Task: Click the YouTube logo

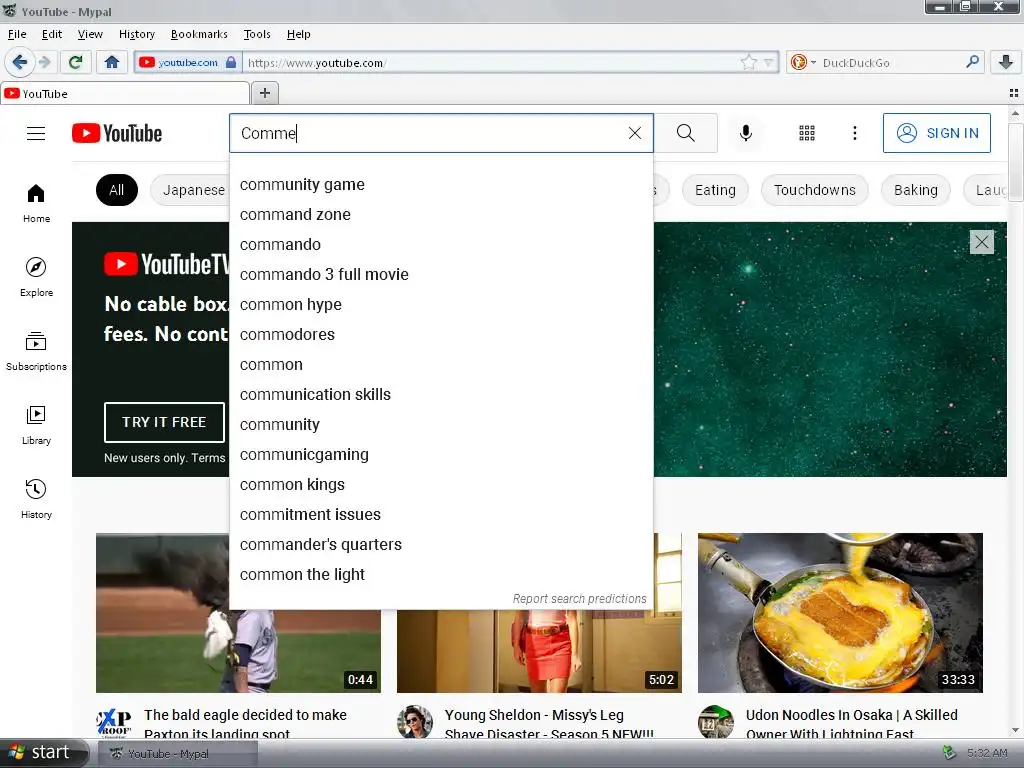Action: click(x=117, y=133)
